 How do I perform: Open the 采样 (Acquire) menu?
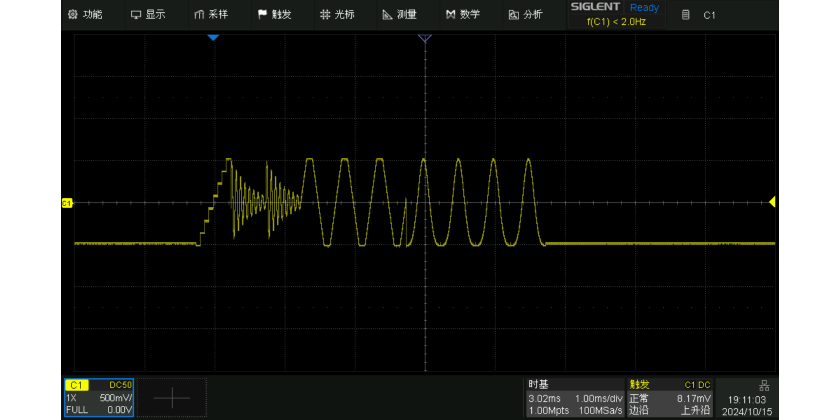tap(211, 15)
